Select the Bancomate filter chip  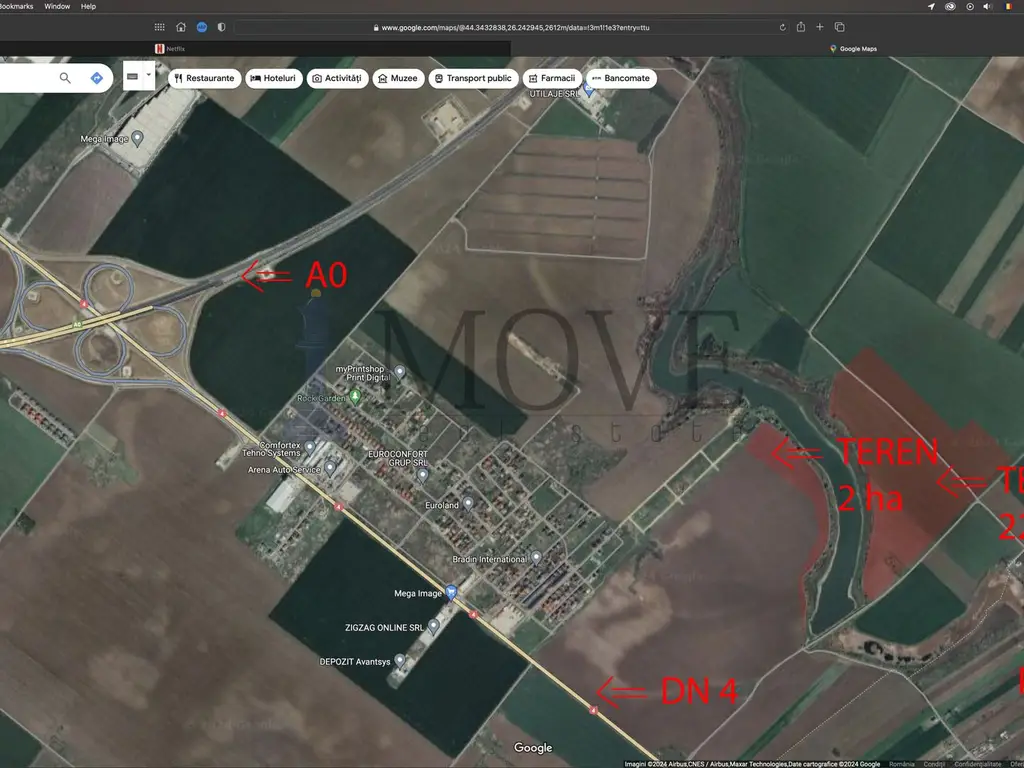(x=621, y=78)
